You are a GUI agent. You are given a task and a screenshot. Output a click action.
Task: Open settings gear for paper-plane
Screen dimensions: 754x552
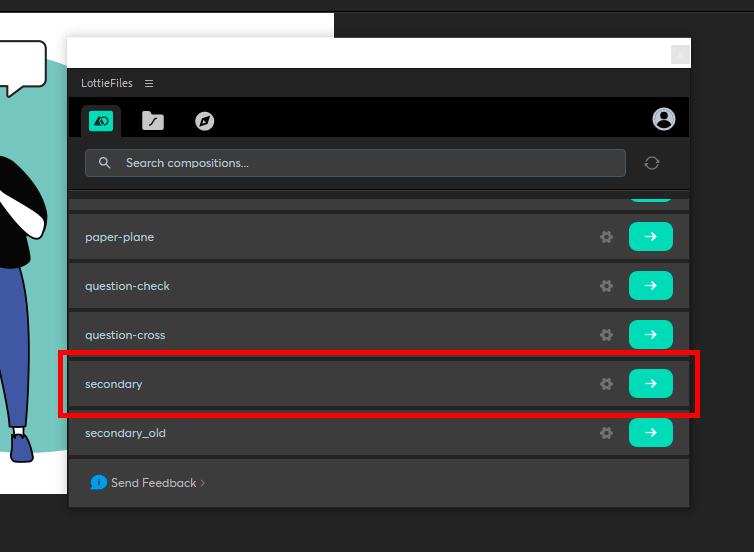point(606,237)
